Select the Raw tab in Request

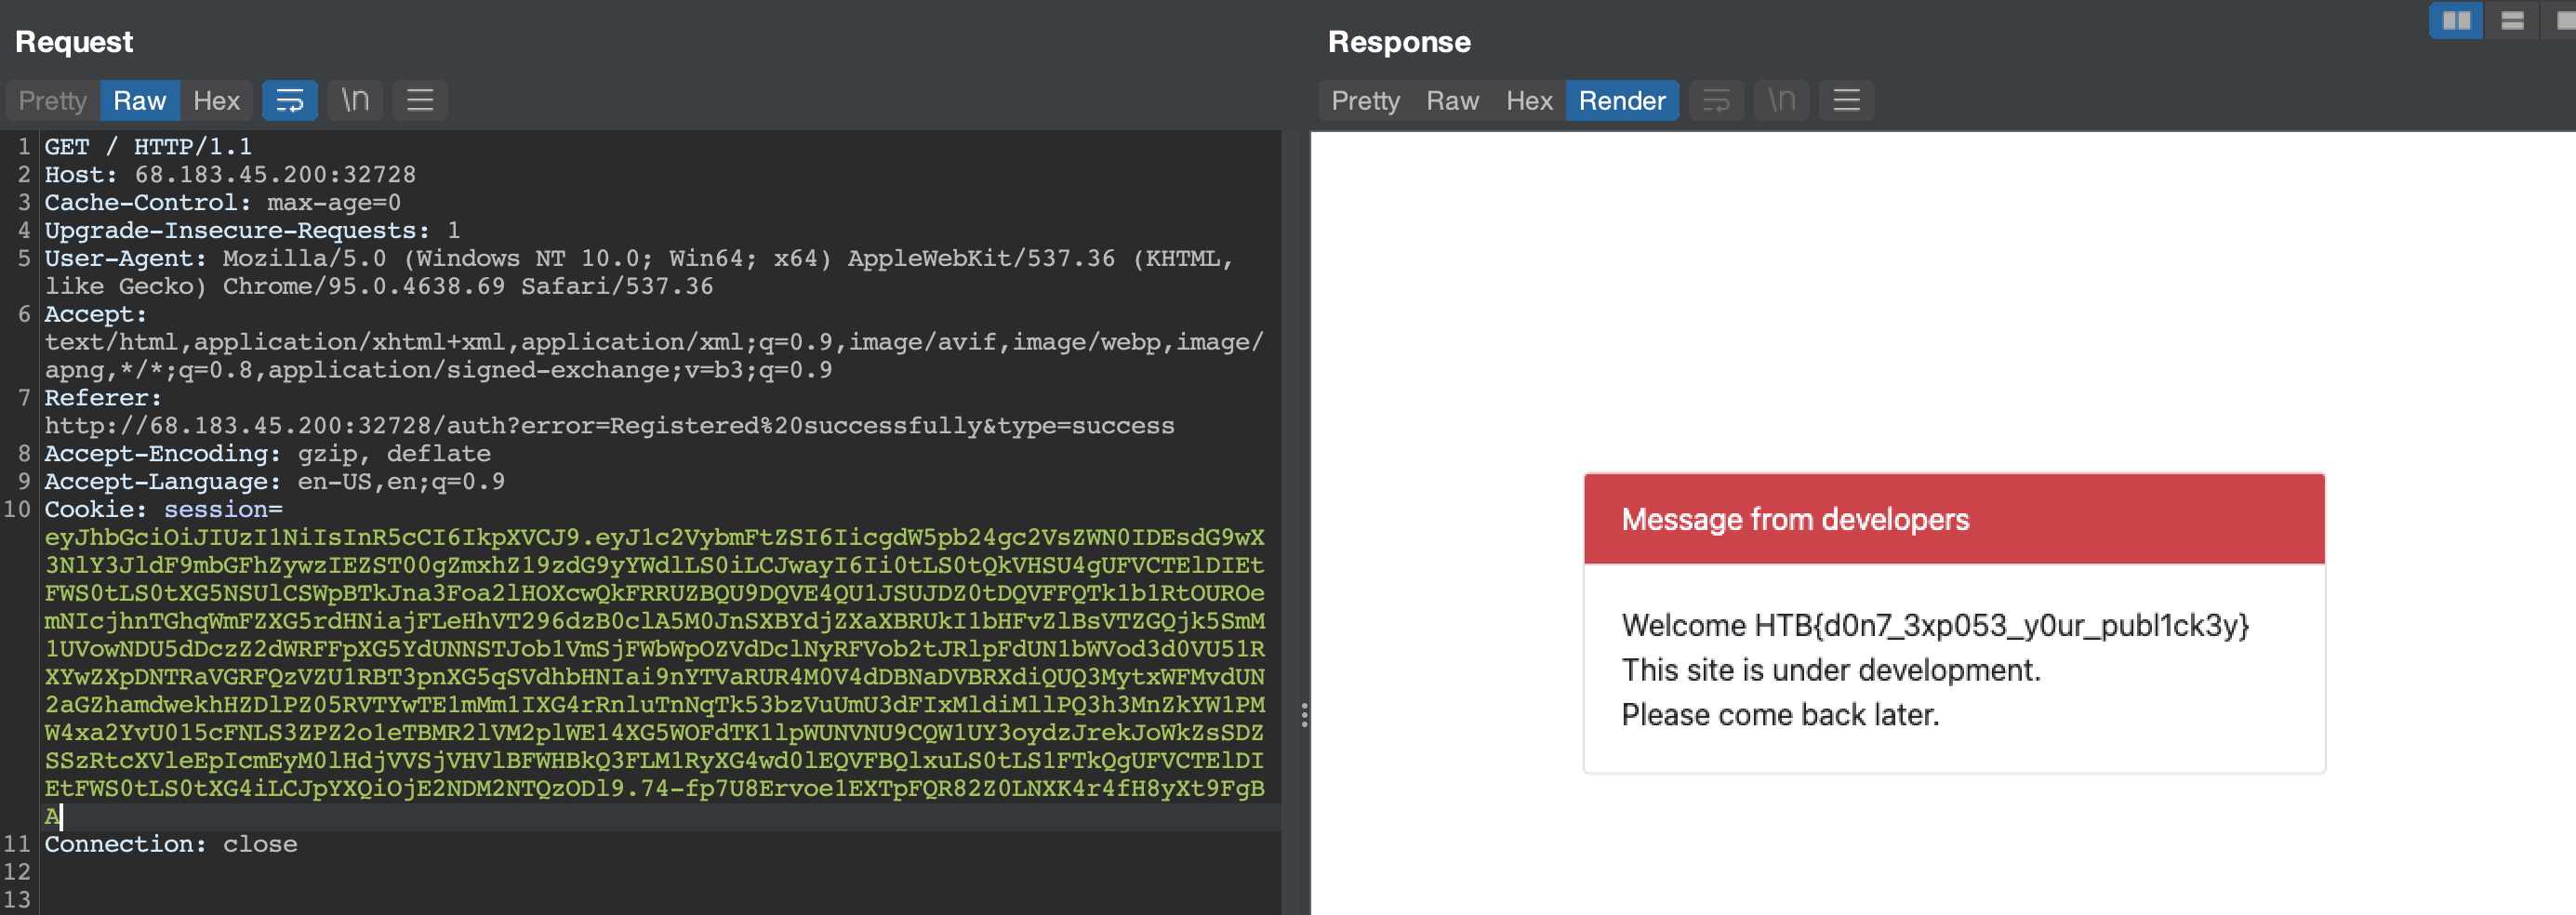click(140, 100)
